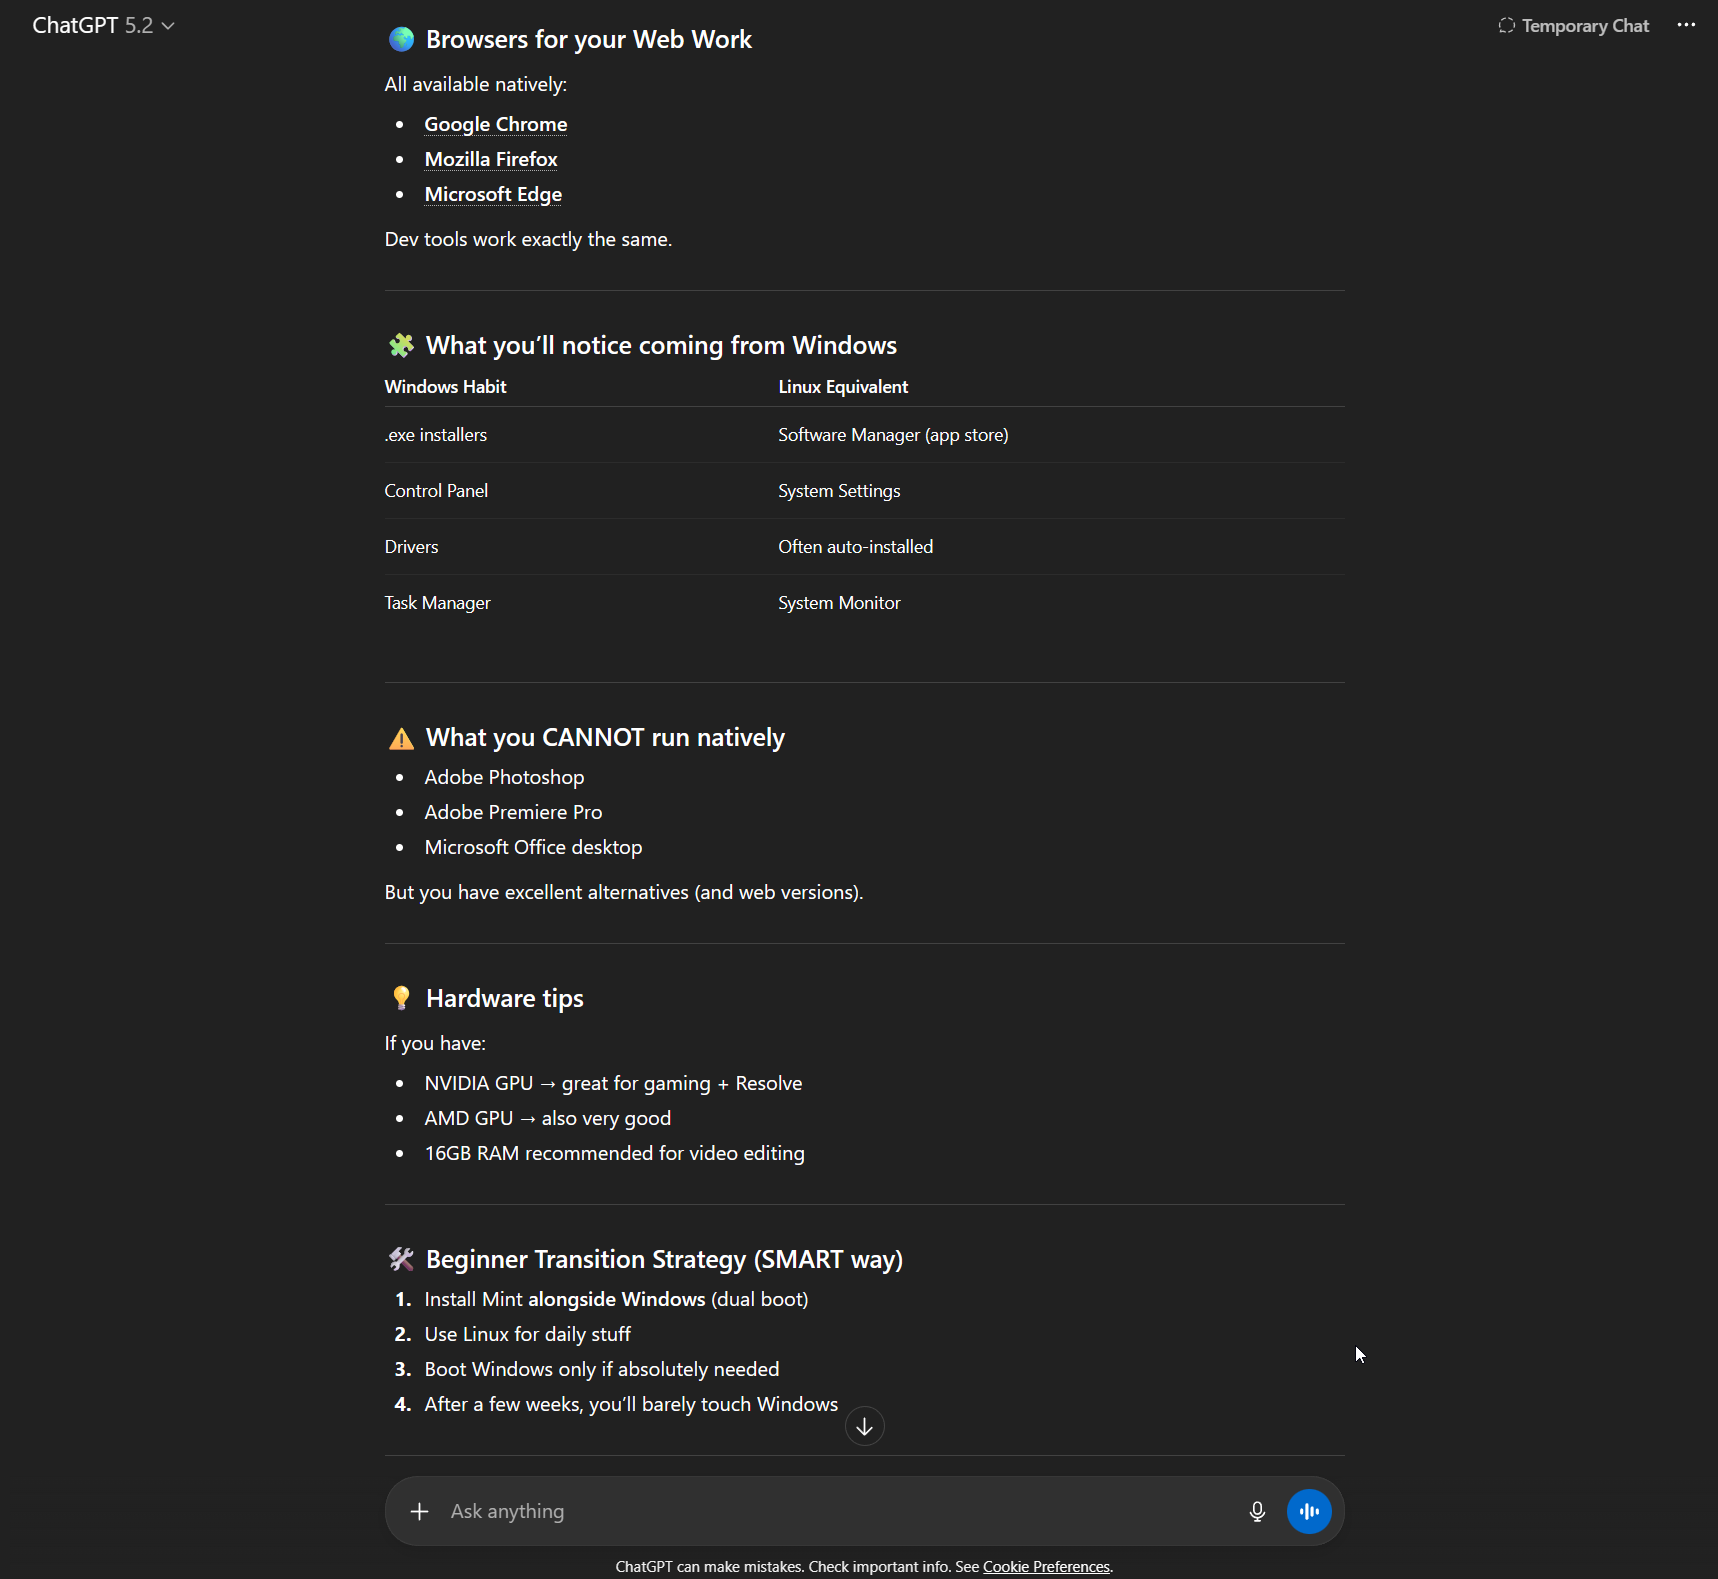
Task: Click the Temporary Chat dashed circle icon
Action: [x=1506, y=25]
